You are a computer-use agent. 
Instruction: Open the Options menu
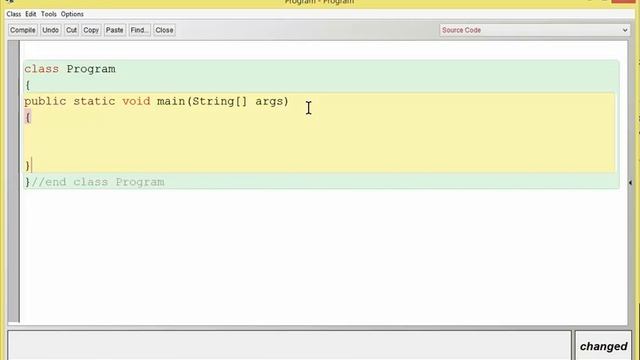72,14
